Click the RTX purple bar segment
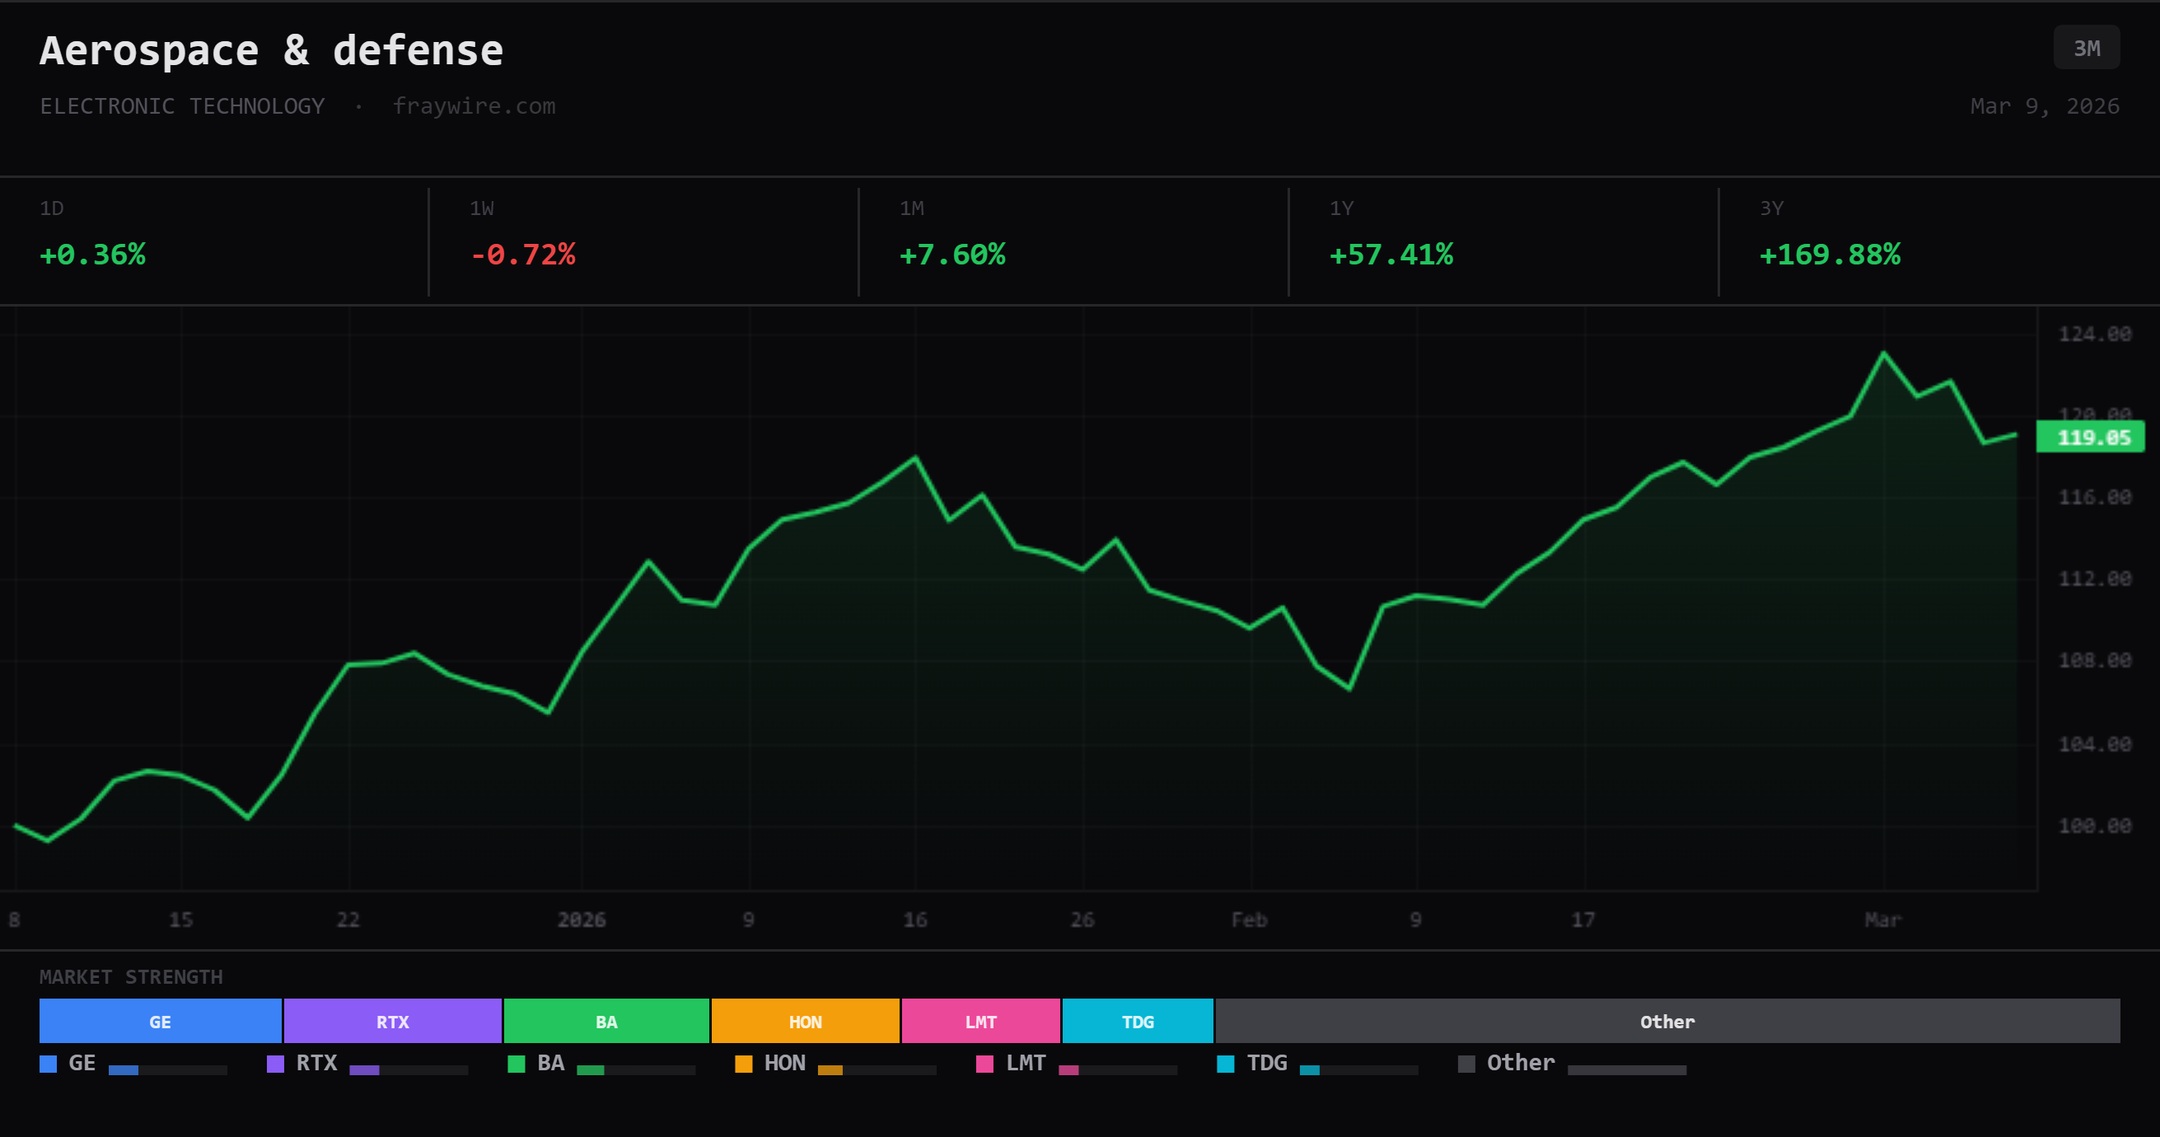The image size is (2160, 1137). click(392, 1021)
